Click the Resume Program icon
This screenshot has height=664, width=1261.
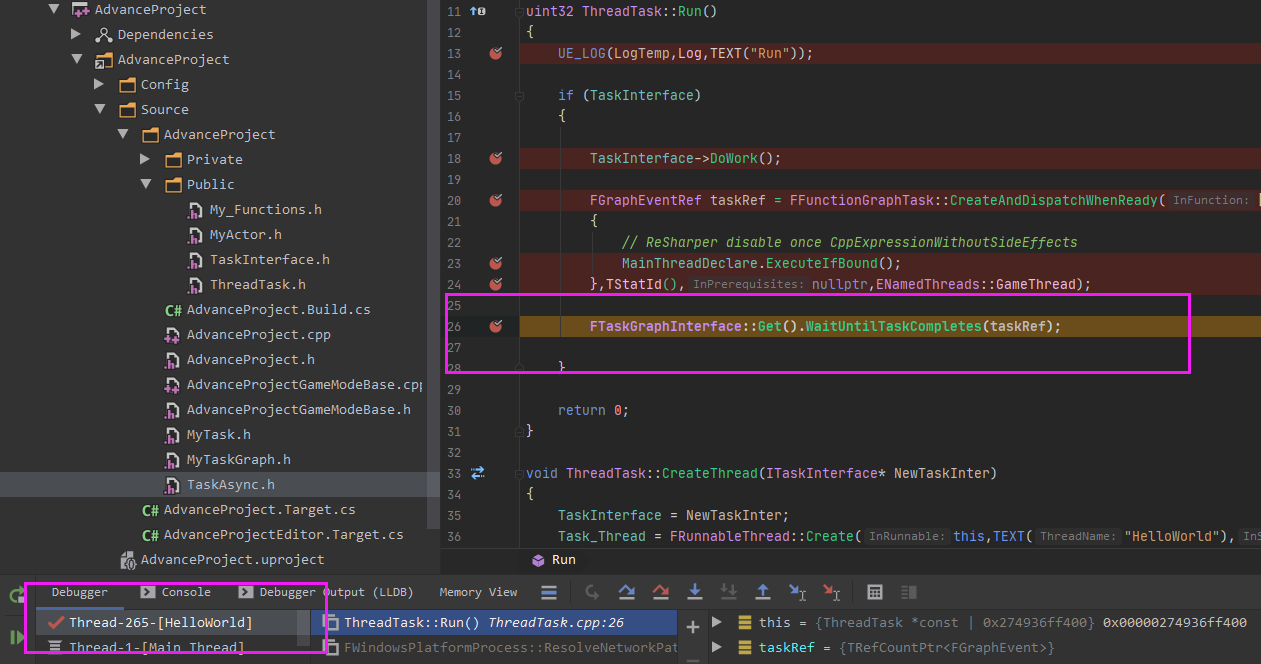[x=15, y=637]
